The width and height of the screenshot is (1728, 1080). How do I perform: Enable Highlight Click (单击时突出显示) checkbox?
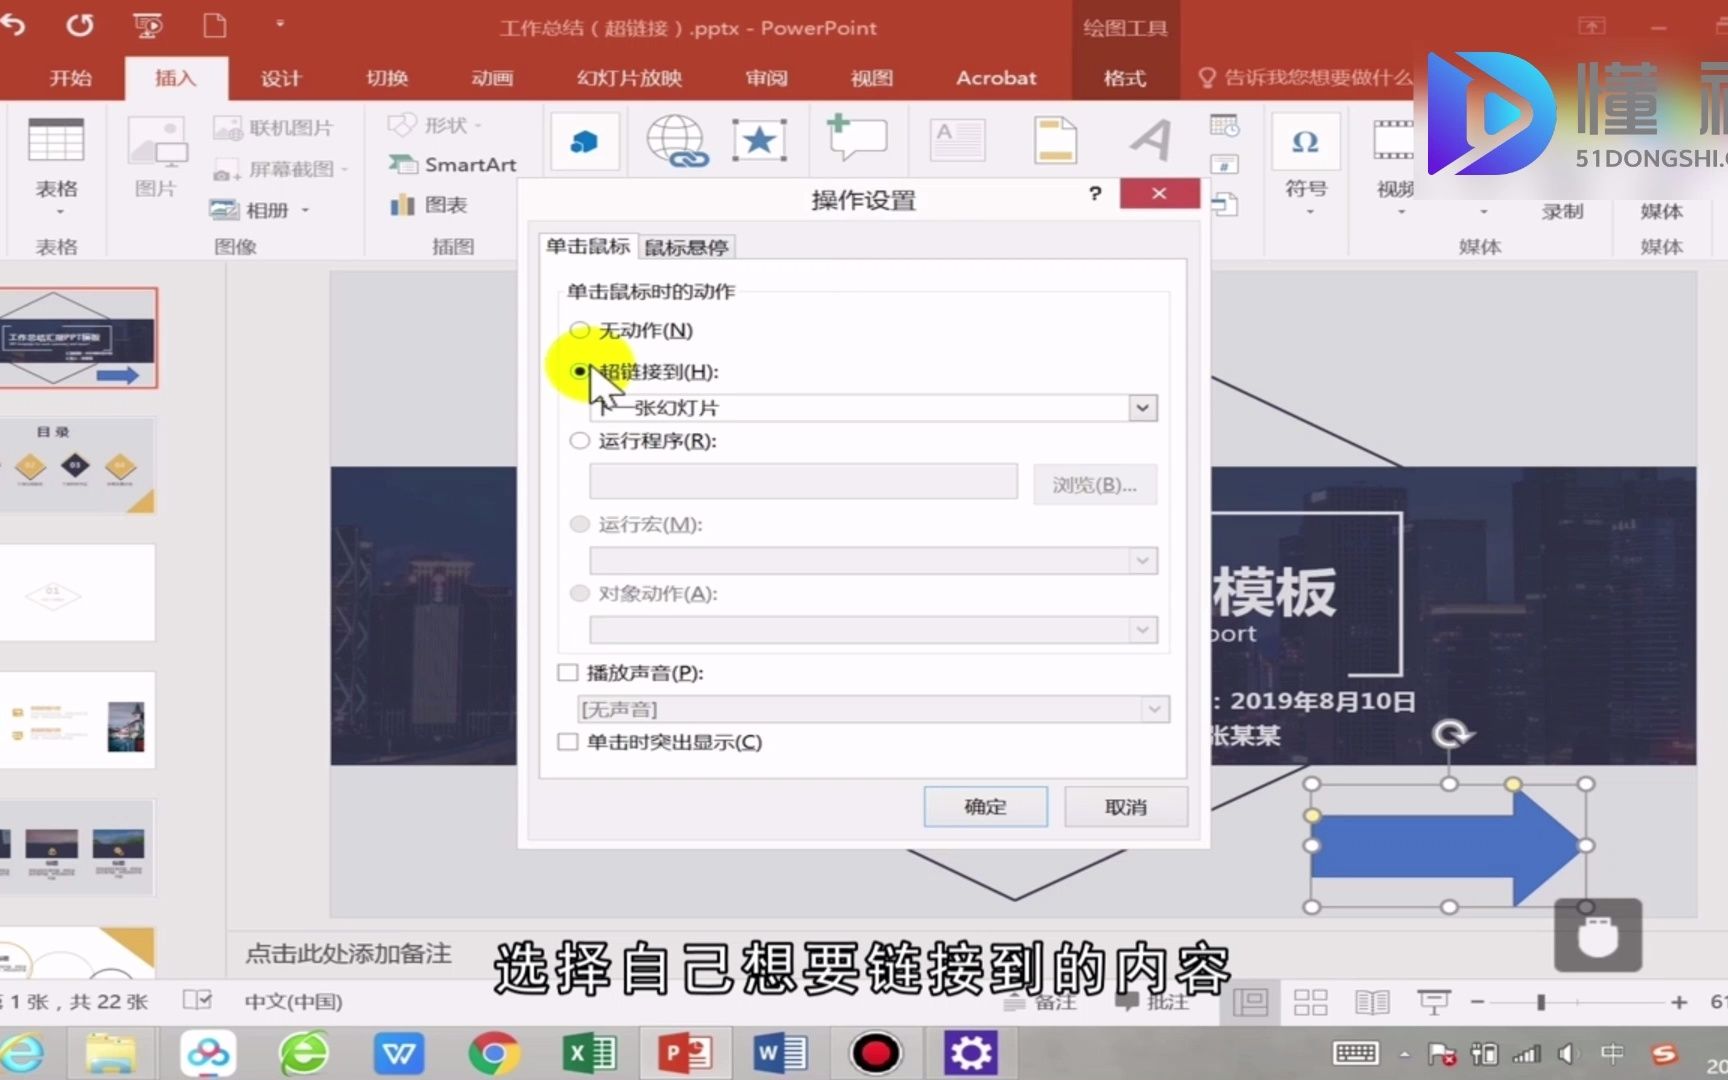tap(568, 742)
